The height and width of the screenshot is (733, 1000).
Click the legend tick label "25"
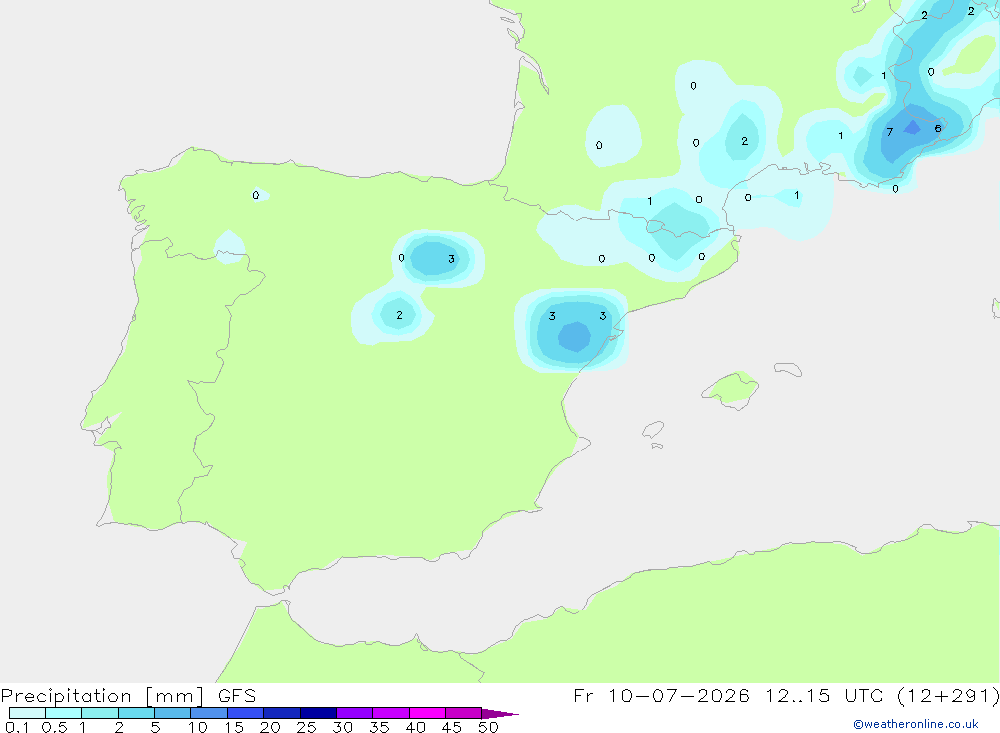coord(306,727)
